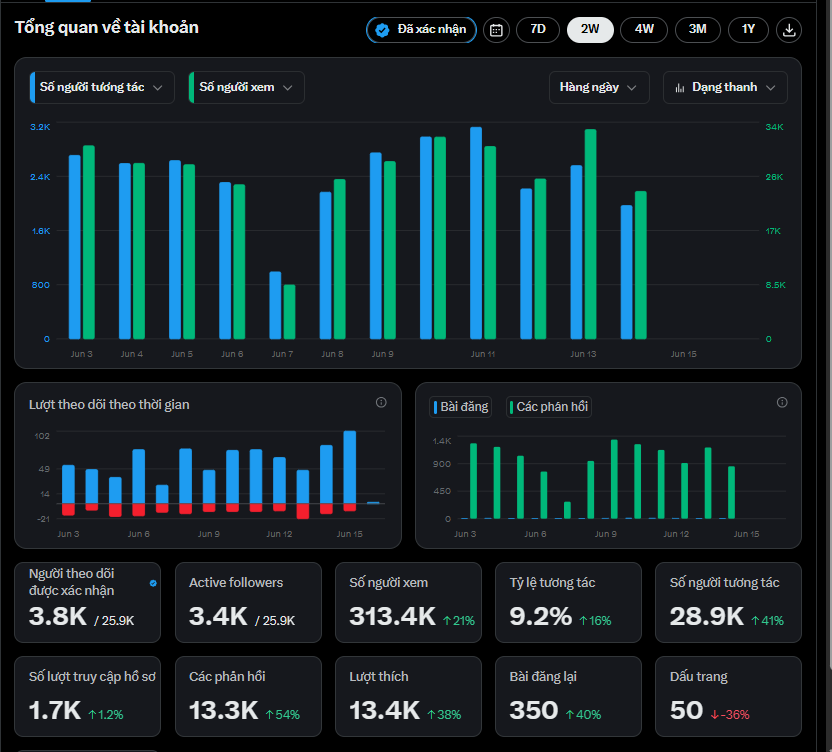This screenshot has width=832, height=752.
Task: Click the tallest blue bar on Jun 11
Action: (x=476, y=233)
